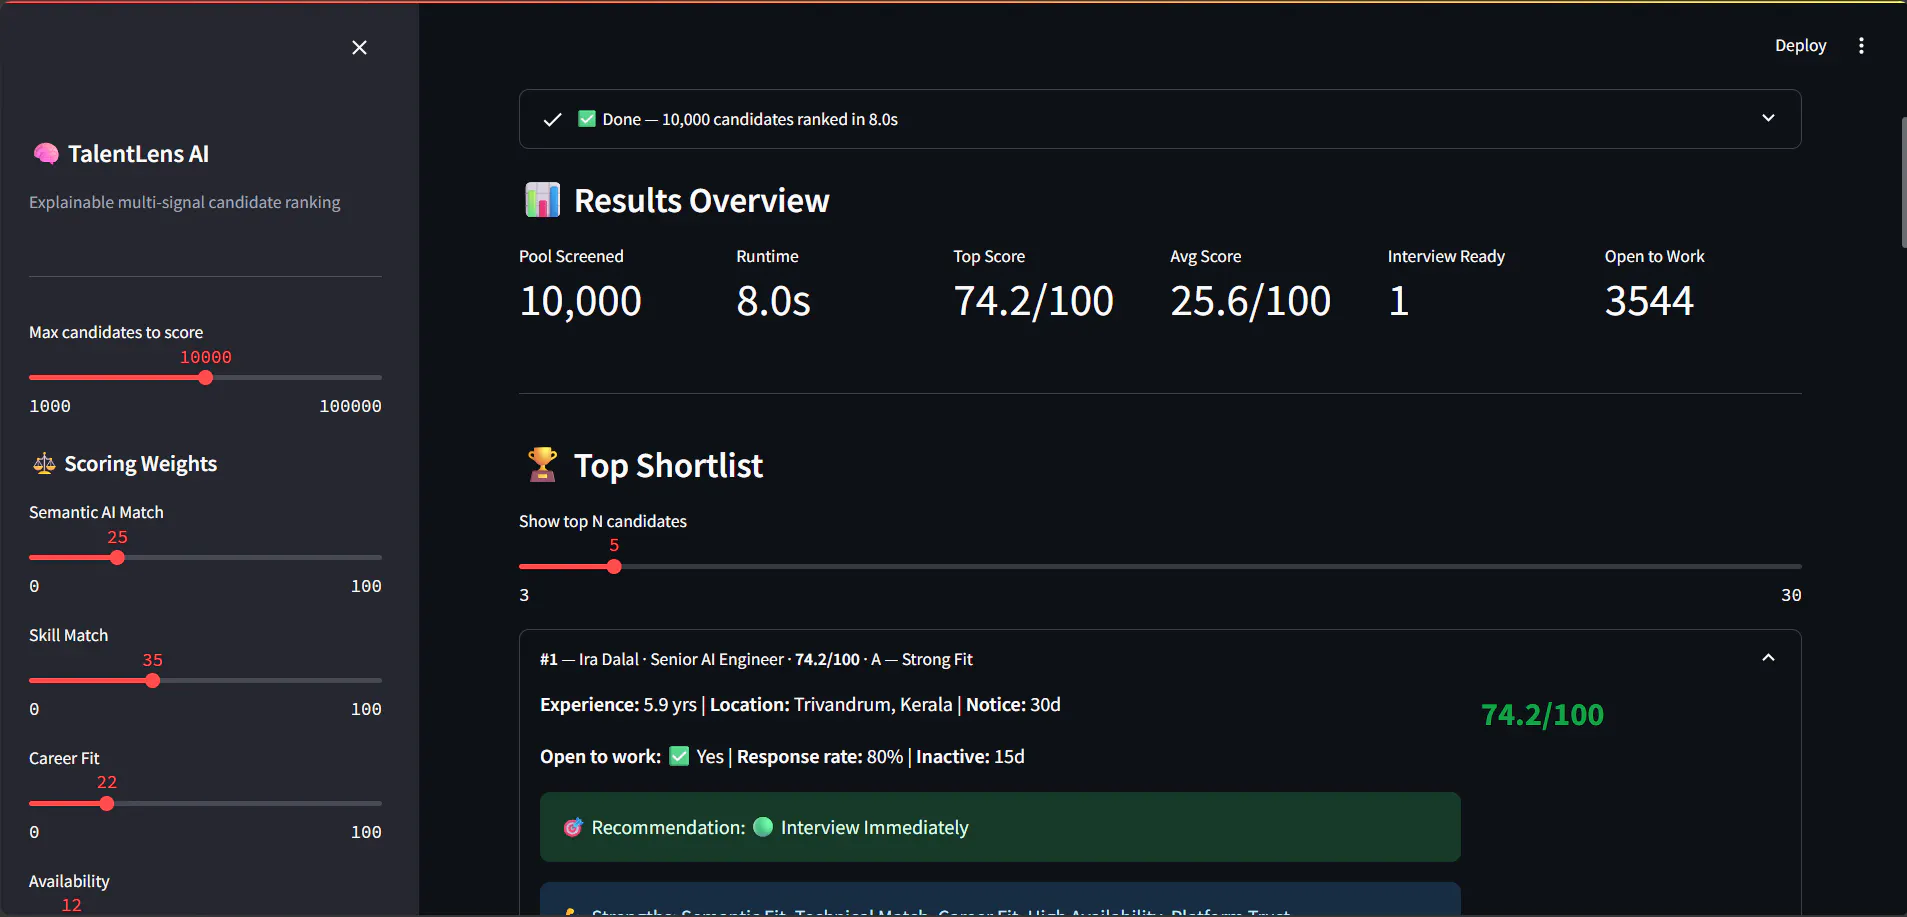The image size is (1907, 917).
Task: Click the Results Overview heading
Action: pyautogui.click(x=701, y=201)
